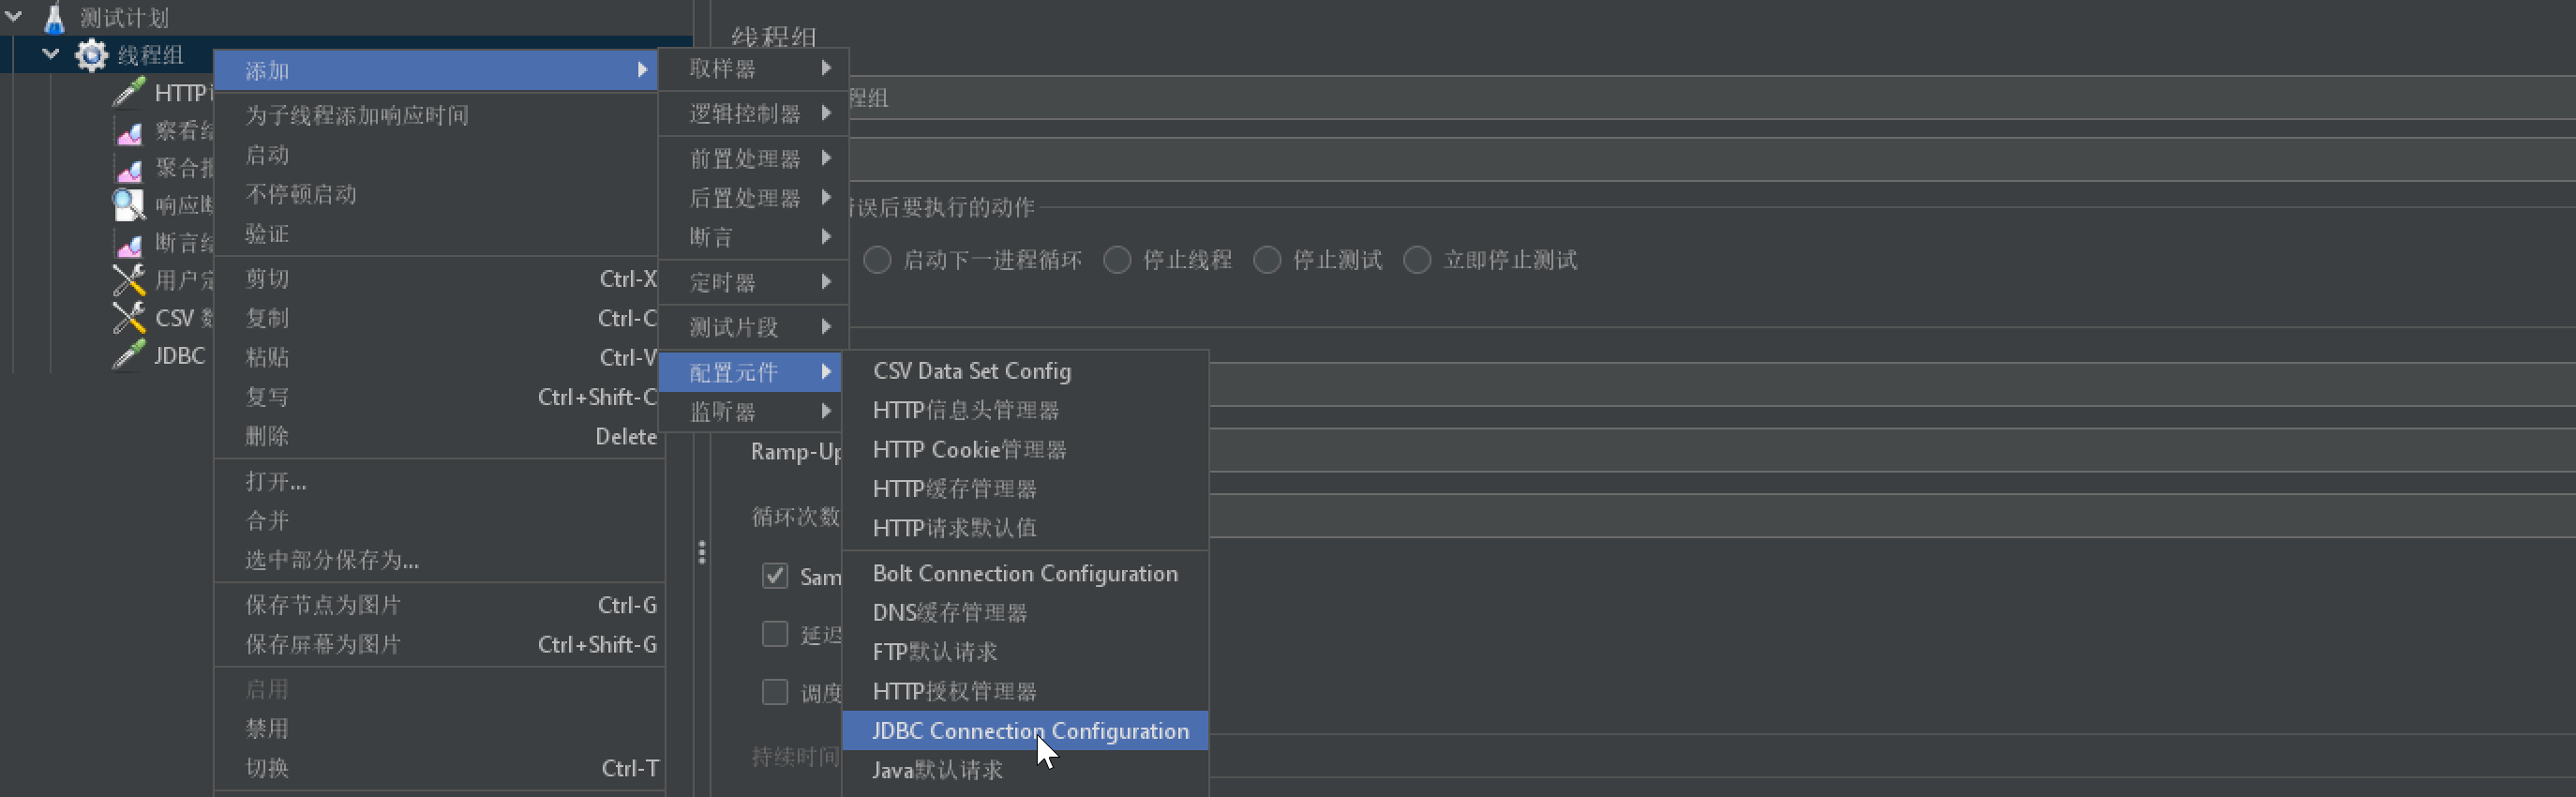Expand the 取样器 submenu
The height and width of the screenshot is (797, 2576).
click(x=754, y=68)
